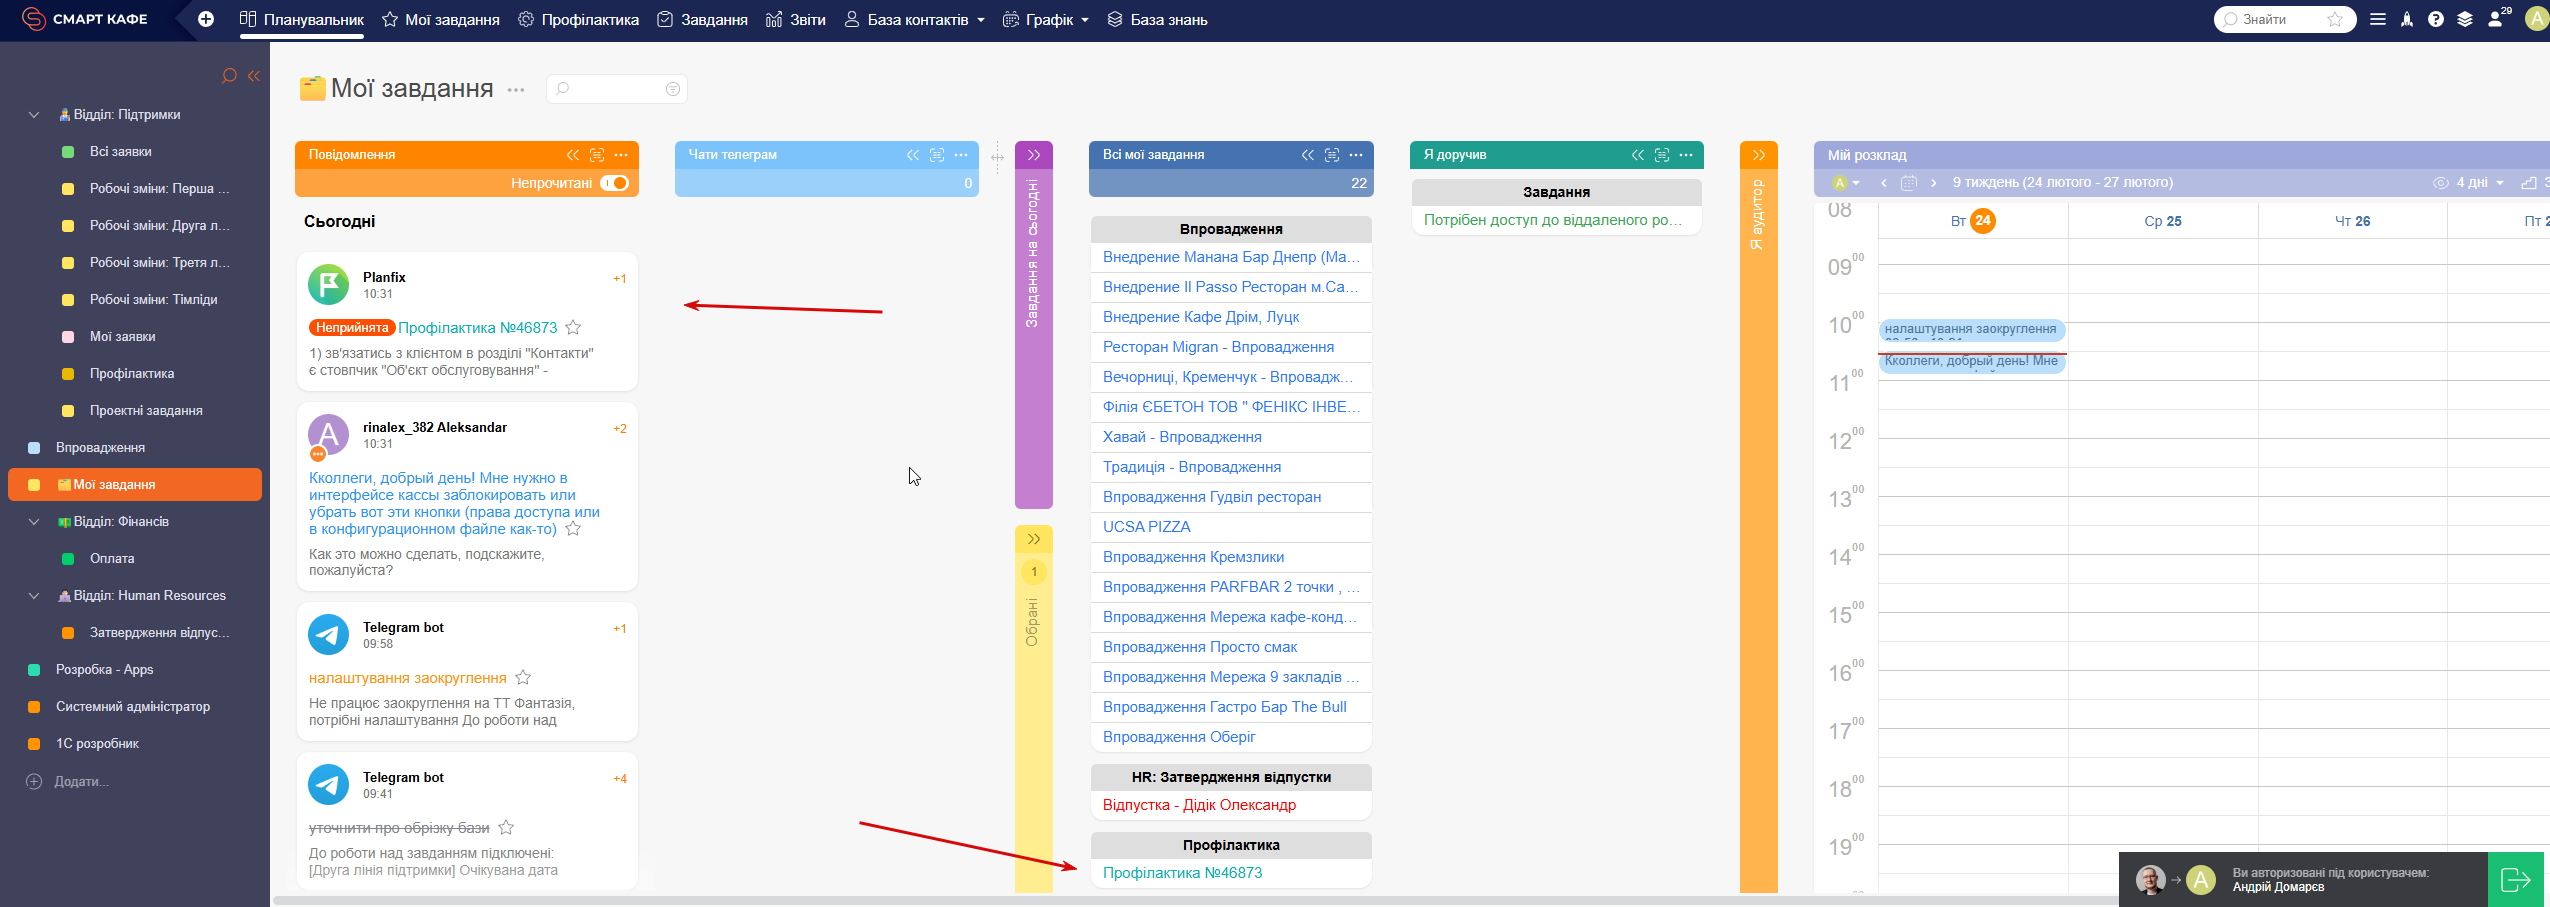Click the green color marker for Всі заявки
The height and width of the screenshot is (907, 2550).
click(68, 152)
